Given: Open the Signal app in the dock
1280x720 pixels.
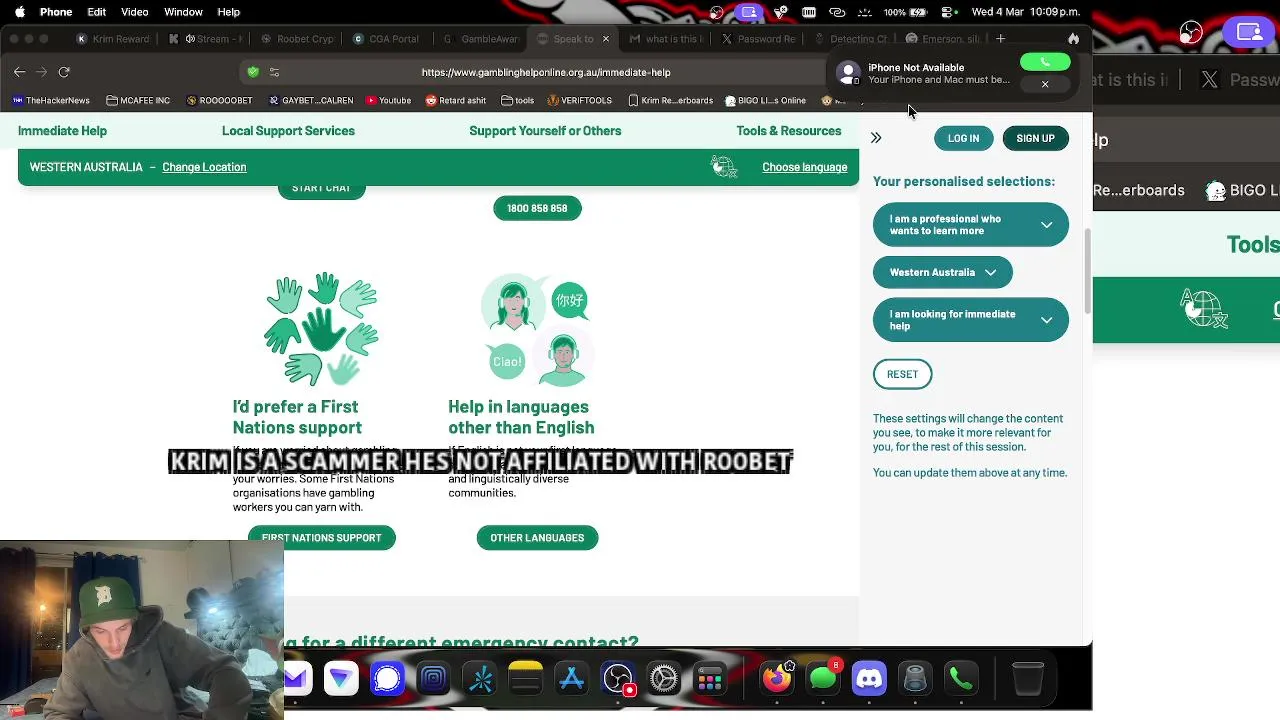Looking at the screenshot, I should click(x=387, y=679).
